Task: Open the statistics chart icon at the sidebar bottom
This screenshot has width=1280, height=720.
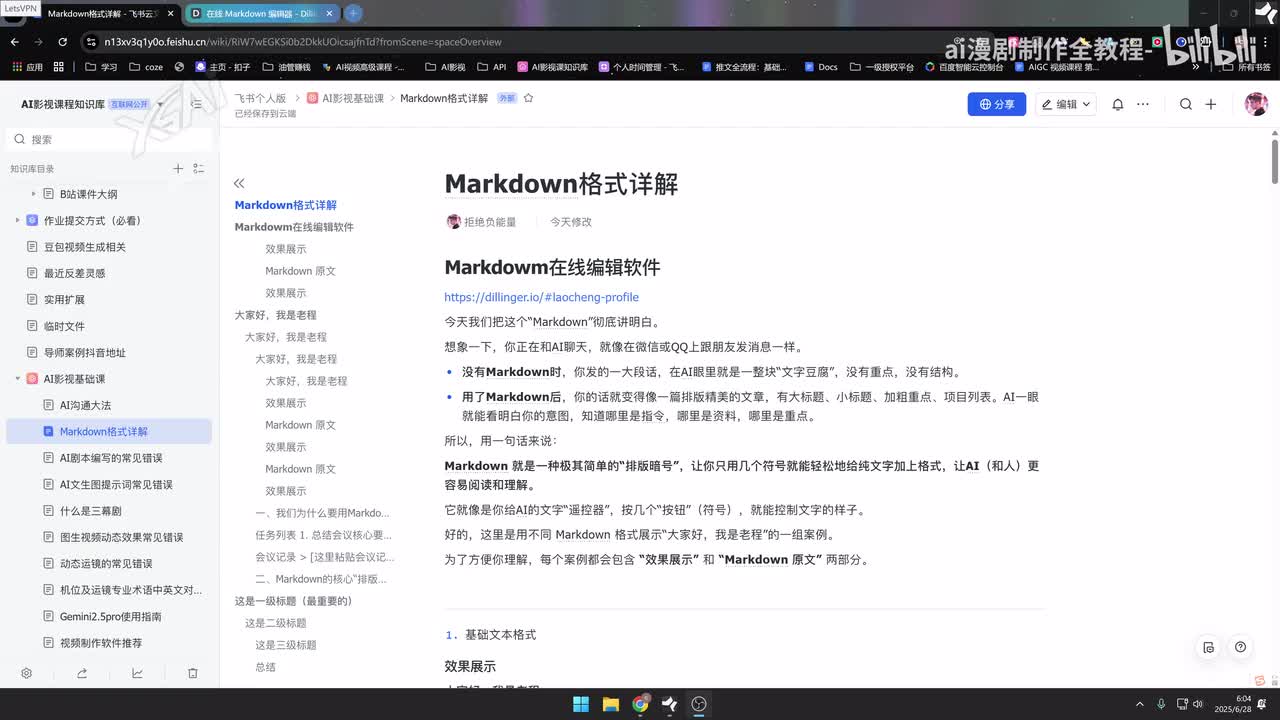Action: (x=137, y=673)
